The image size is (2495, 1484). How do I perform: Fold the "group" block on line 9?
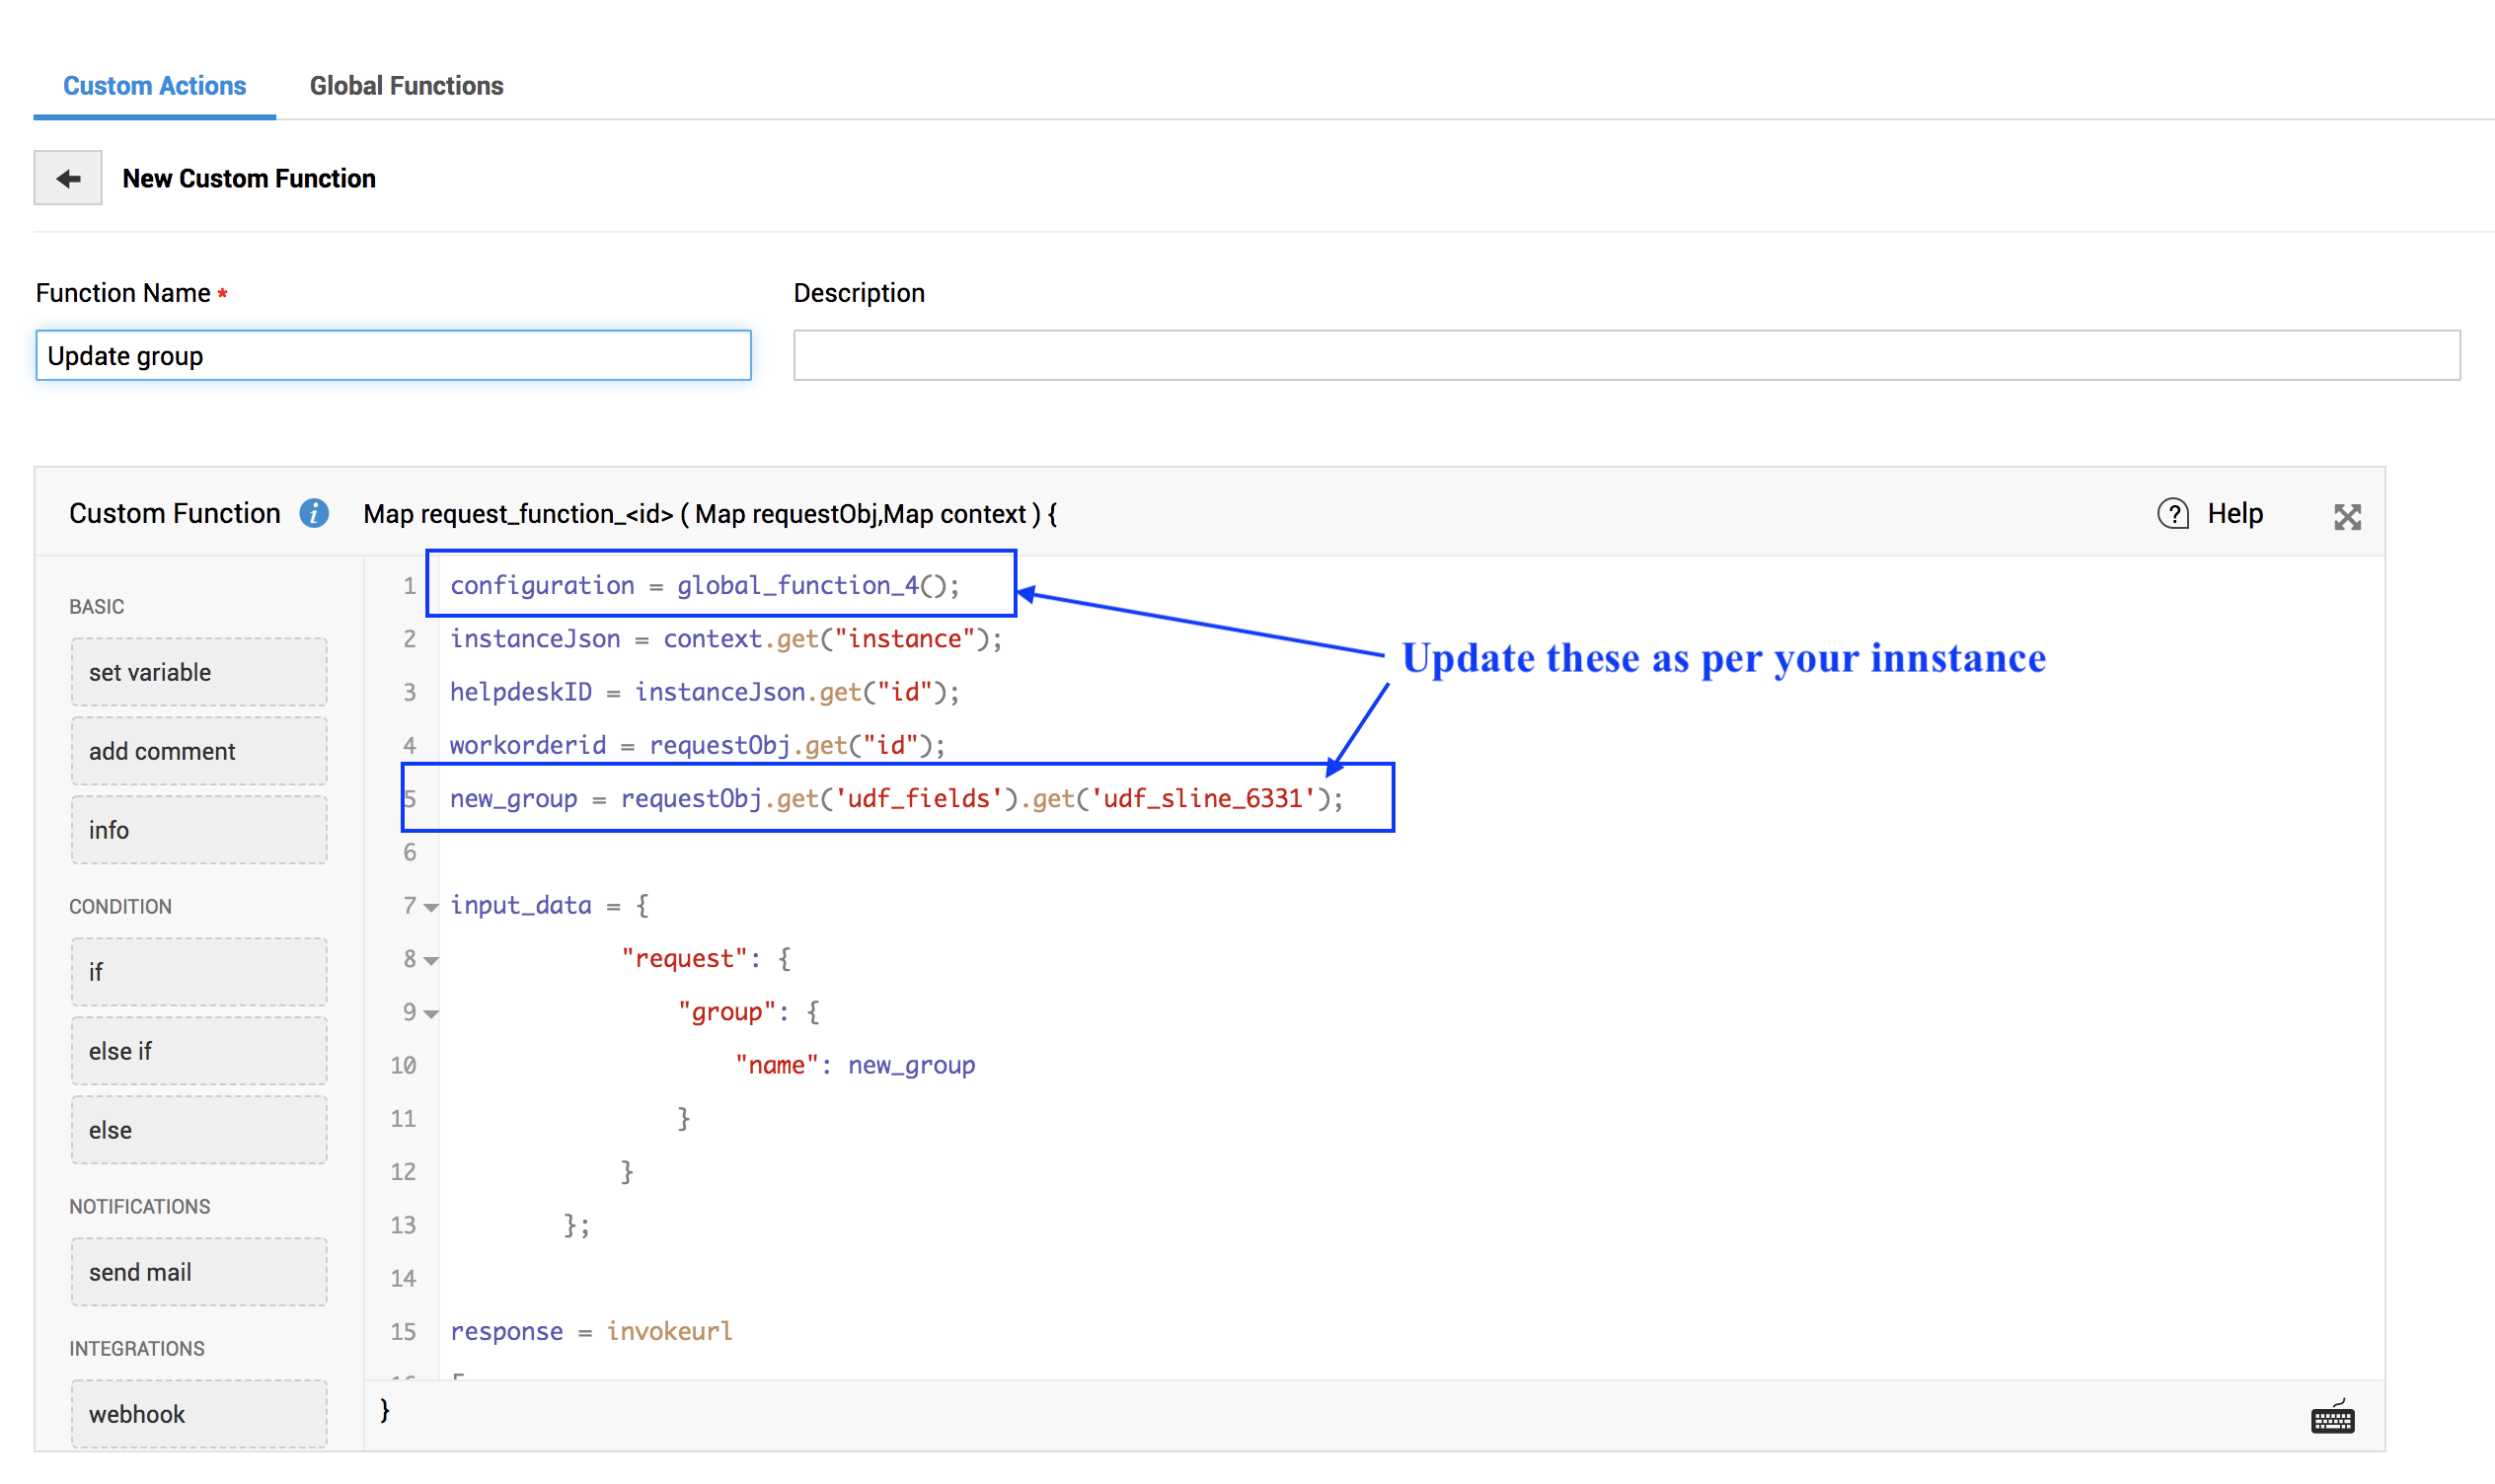click(431, 1013)
